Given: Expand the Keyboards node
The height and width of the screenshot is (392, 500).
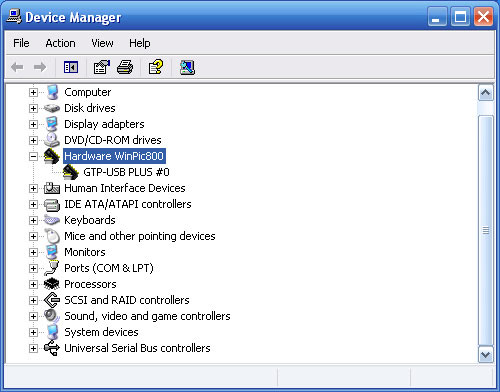Looking at the screenshot, I should 33,220.
